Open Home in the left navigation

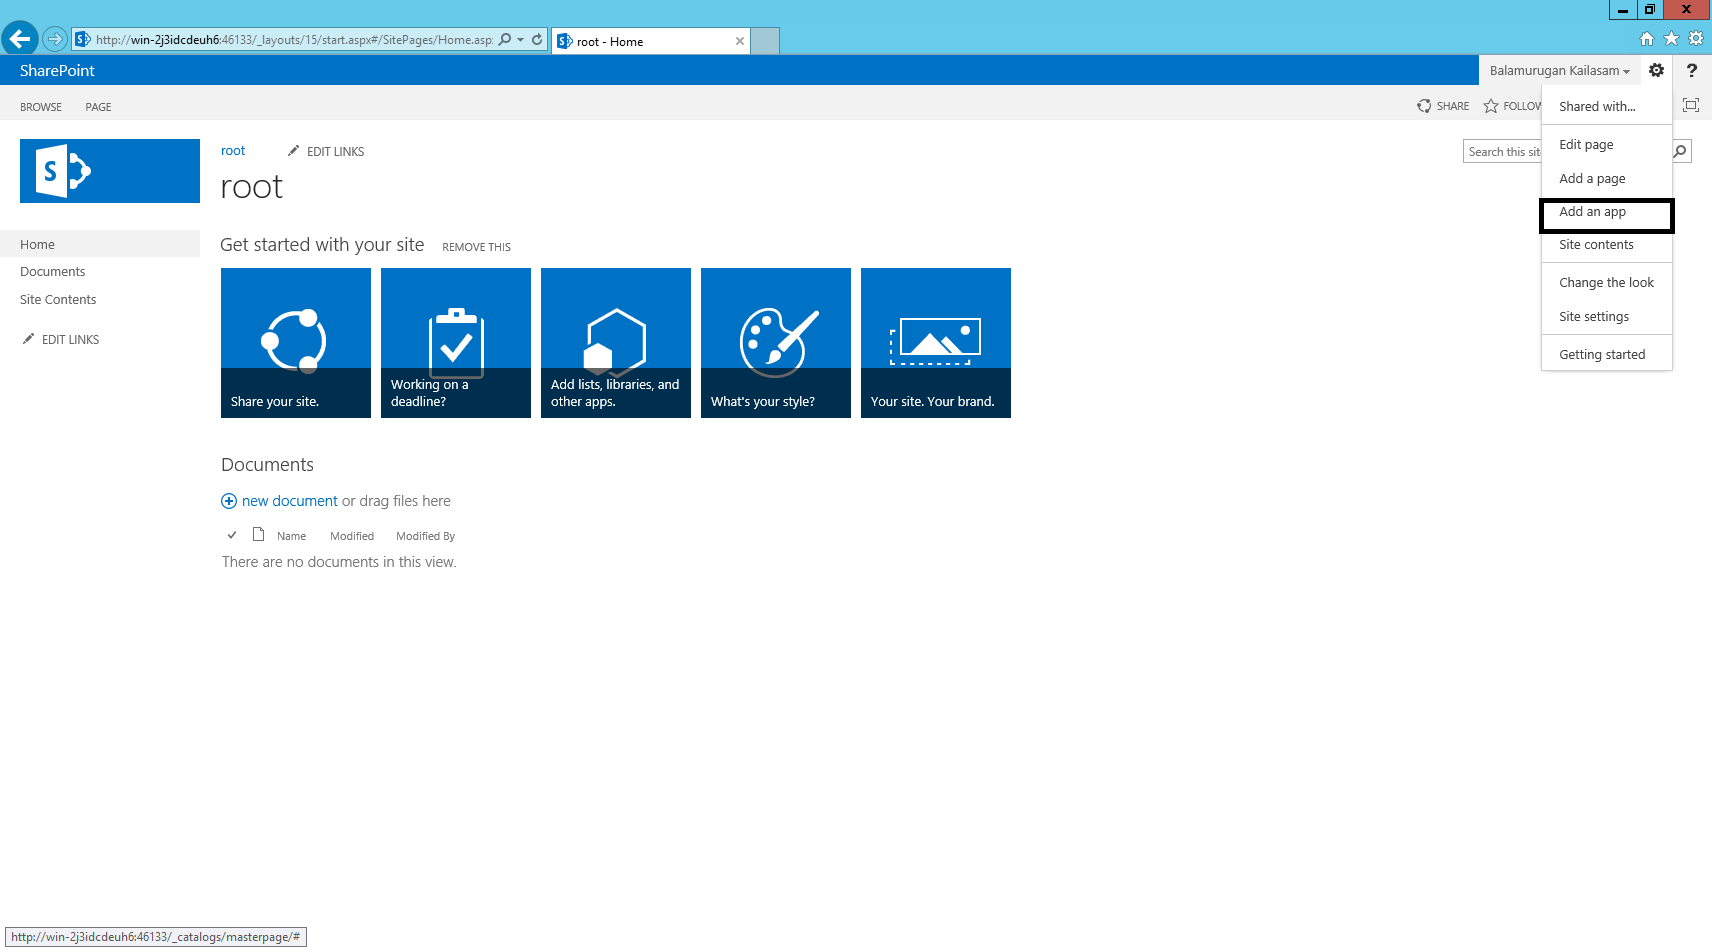tap(100, 244)
